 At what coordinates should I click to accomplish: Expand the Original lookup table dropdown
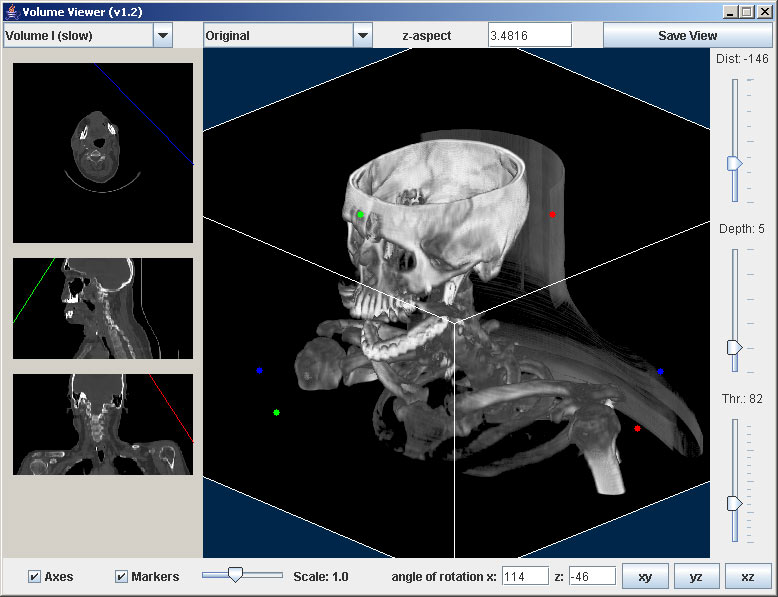coord(288,36)
